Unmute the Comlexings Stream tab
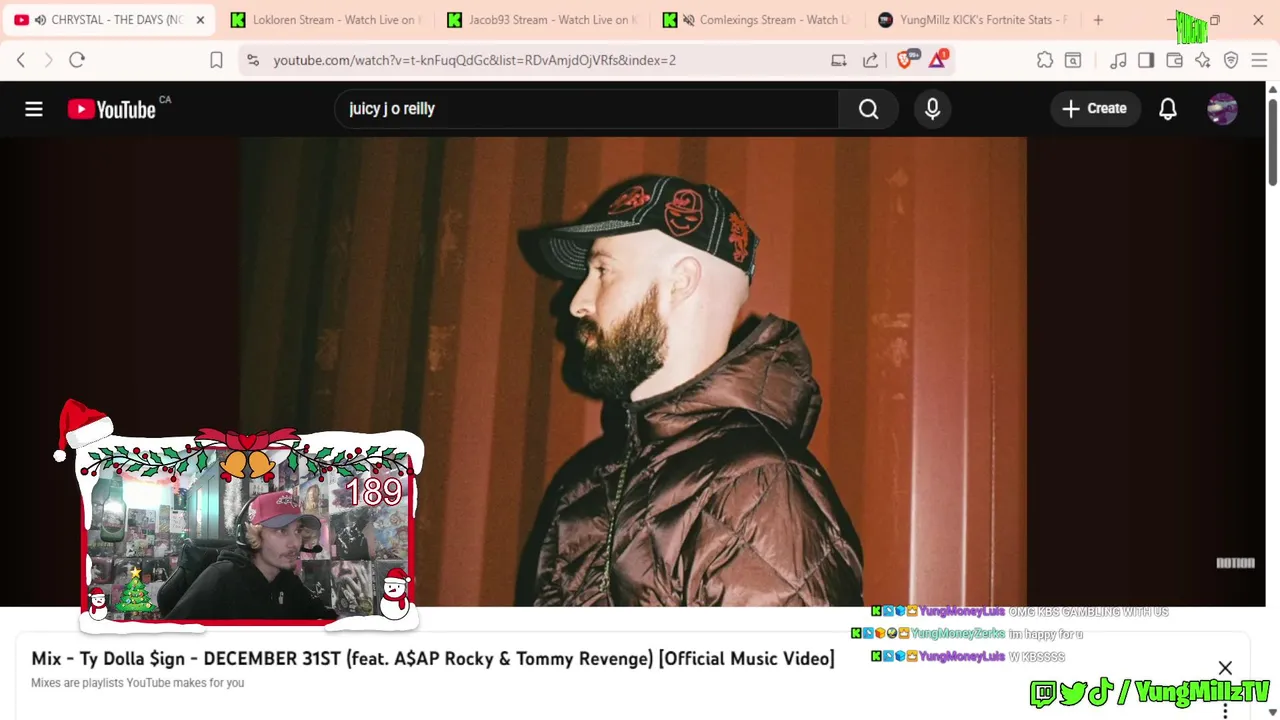The height and width of the screenshot is (720, 1280). coord(688,20)
